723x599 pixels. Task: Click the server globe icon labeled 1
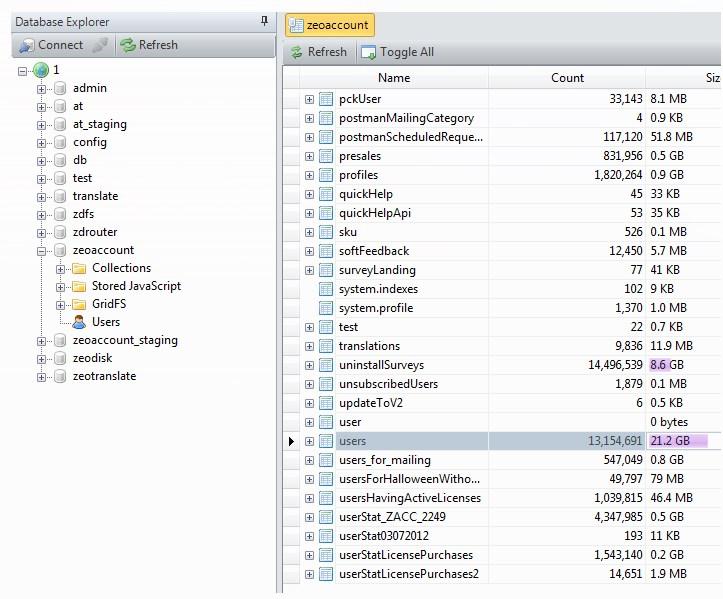tap(40, 70)
